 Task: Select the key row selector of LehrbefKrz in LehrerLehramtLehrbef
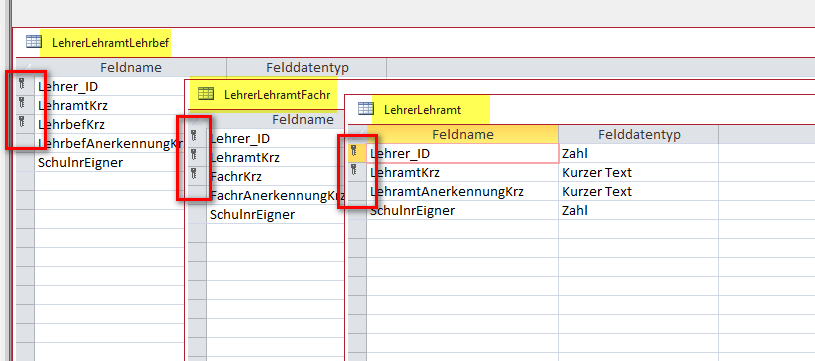click(24, 124)
